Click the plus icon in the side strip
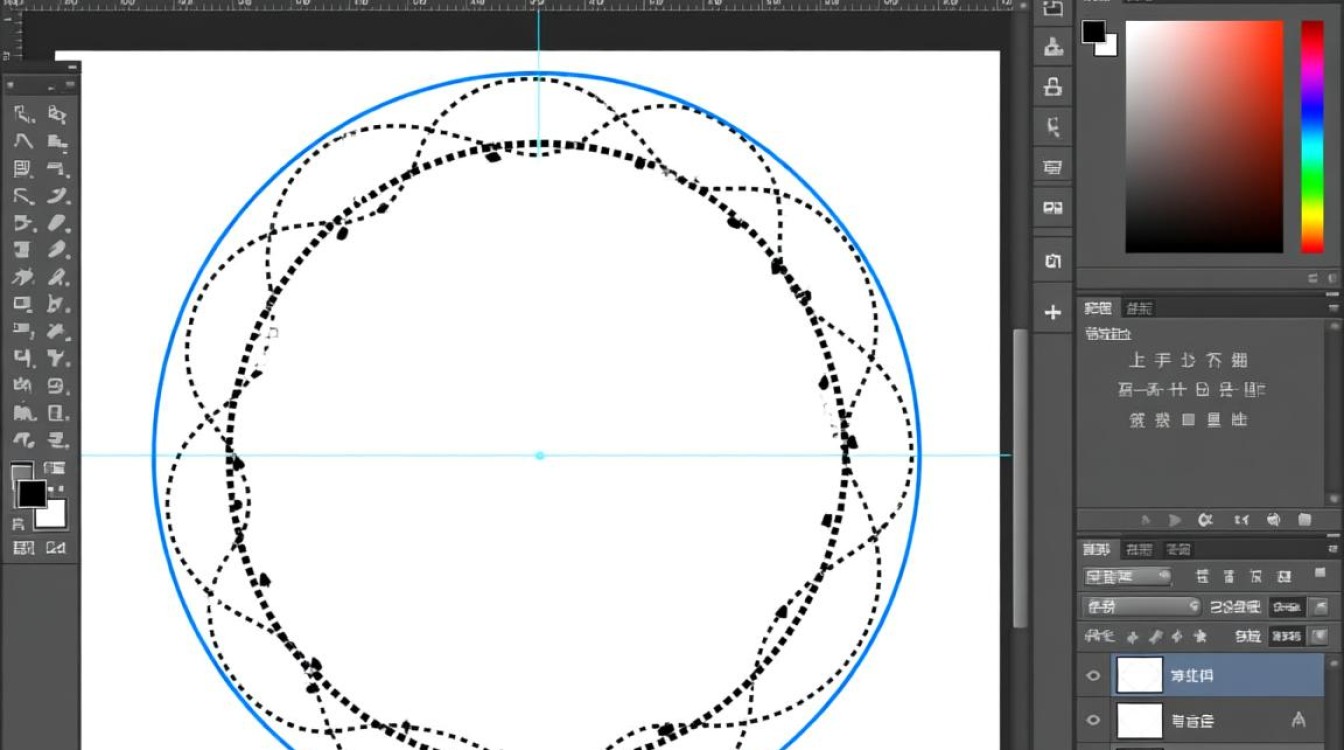 click(x=1052, y=313)
